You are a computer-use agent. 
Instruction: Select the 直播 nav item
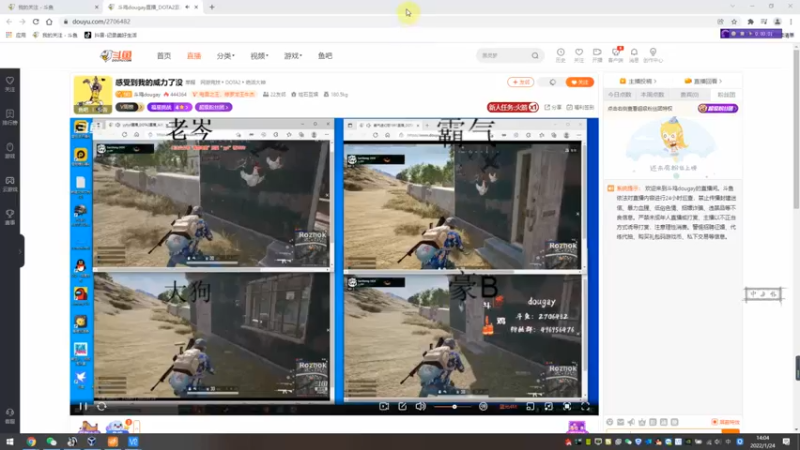(194, 56)
